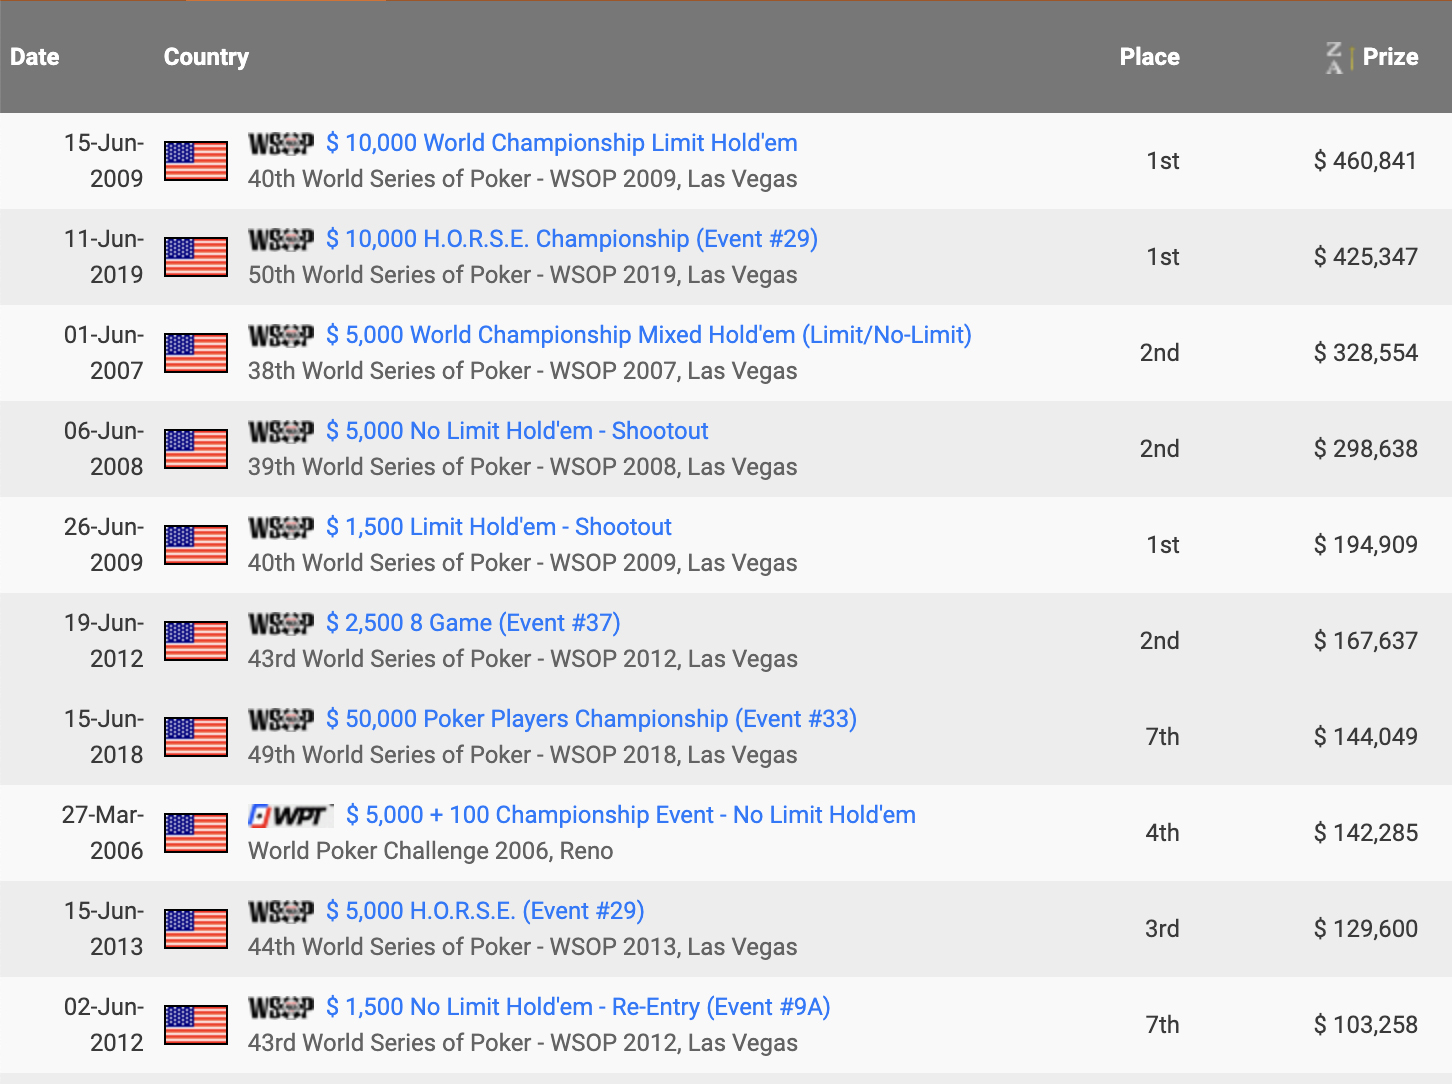The height and width of the screenshot is (1084, 1452).
Task: Click the US flag in the 27-Mar-2006 row
Action: click(x=196, y=833)
